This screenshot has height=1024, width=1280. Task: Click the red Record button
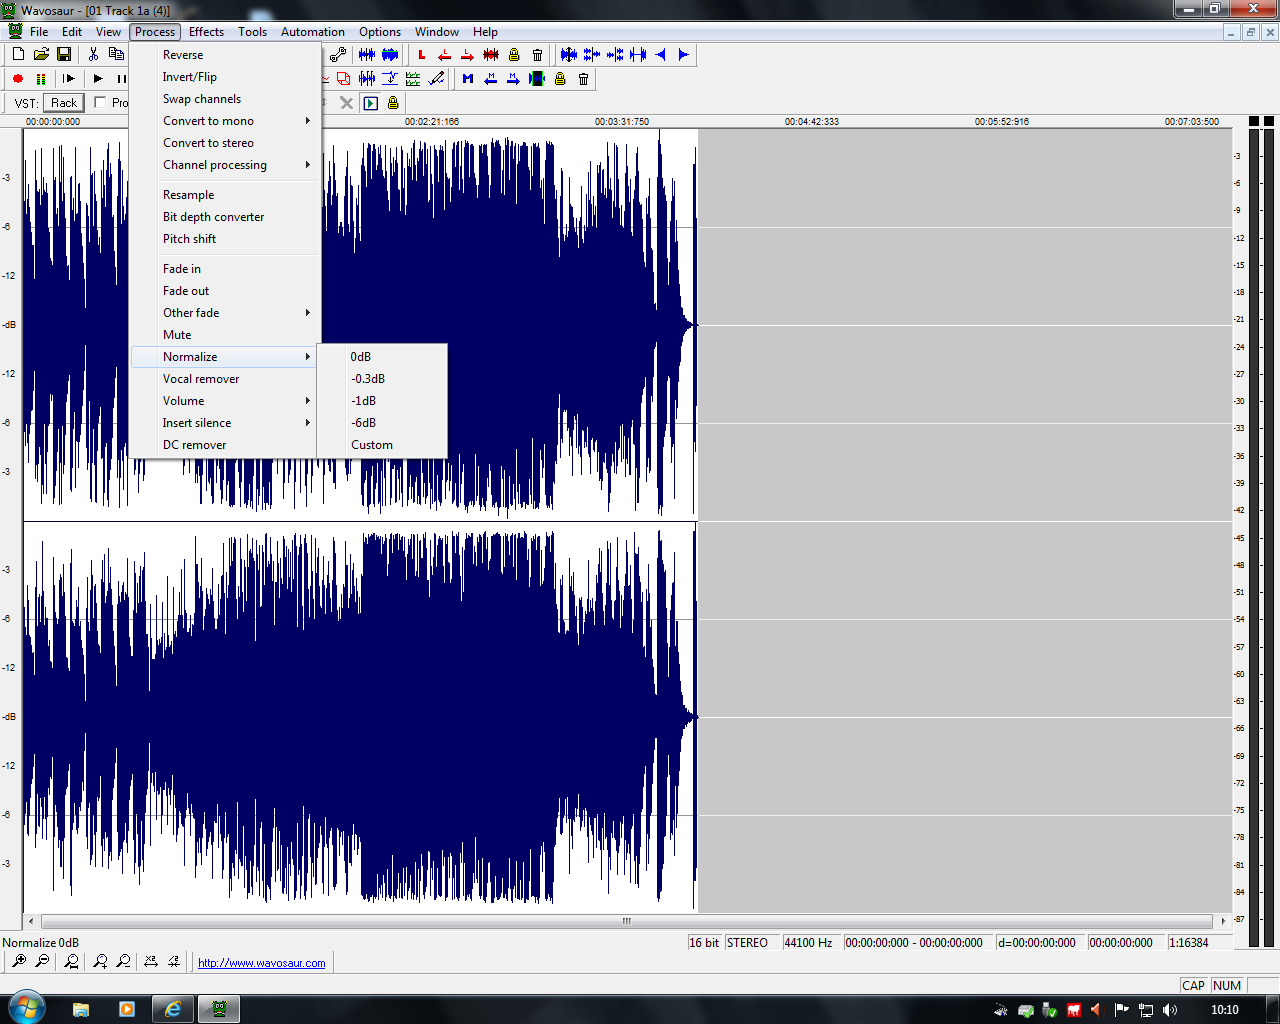18,79
